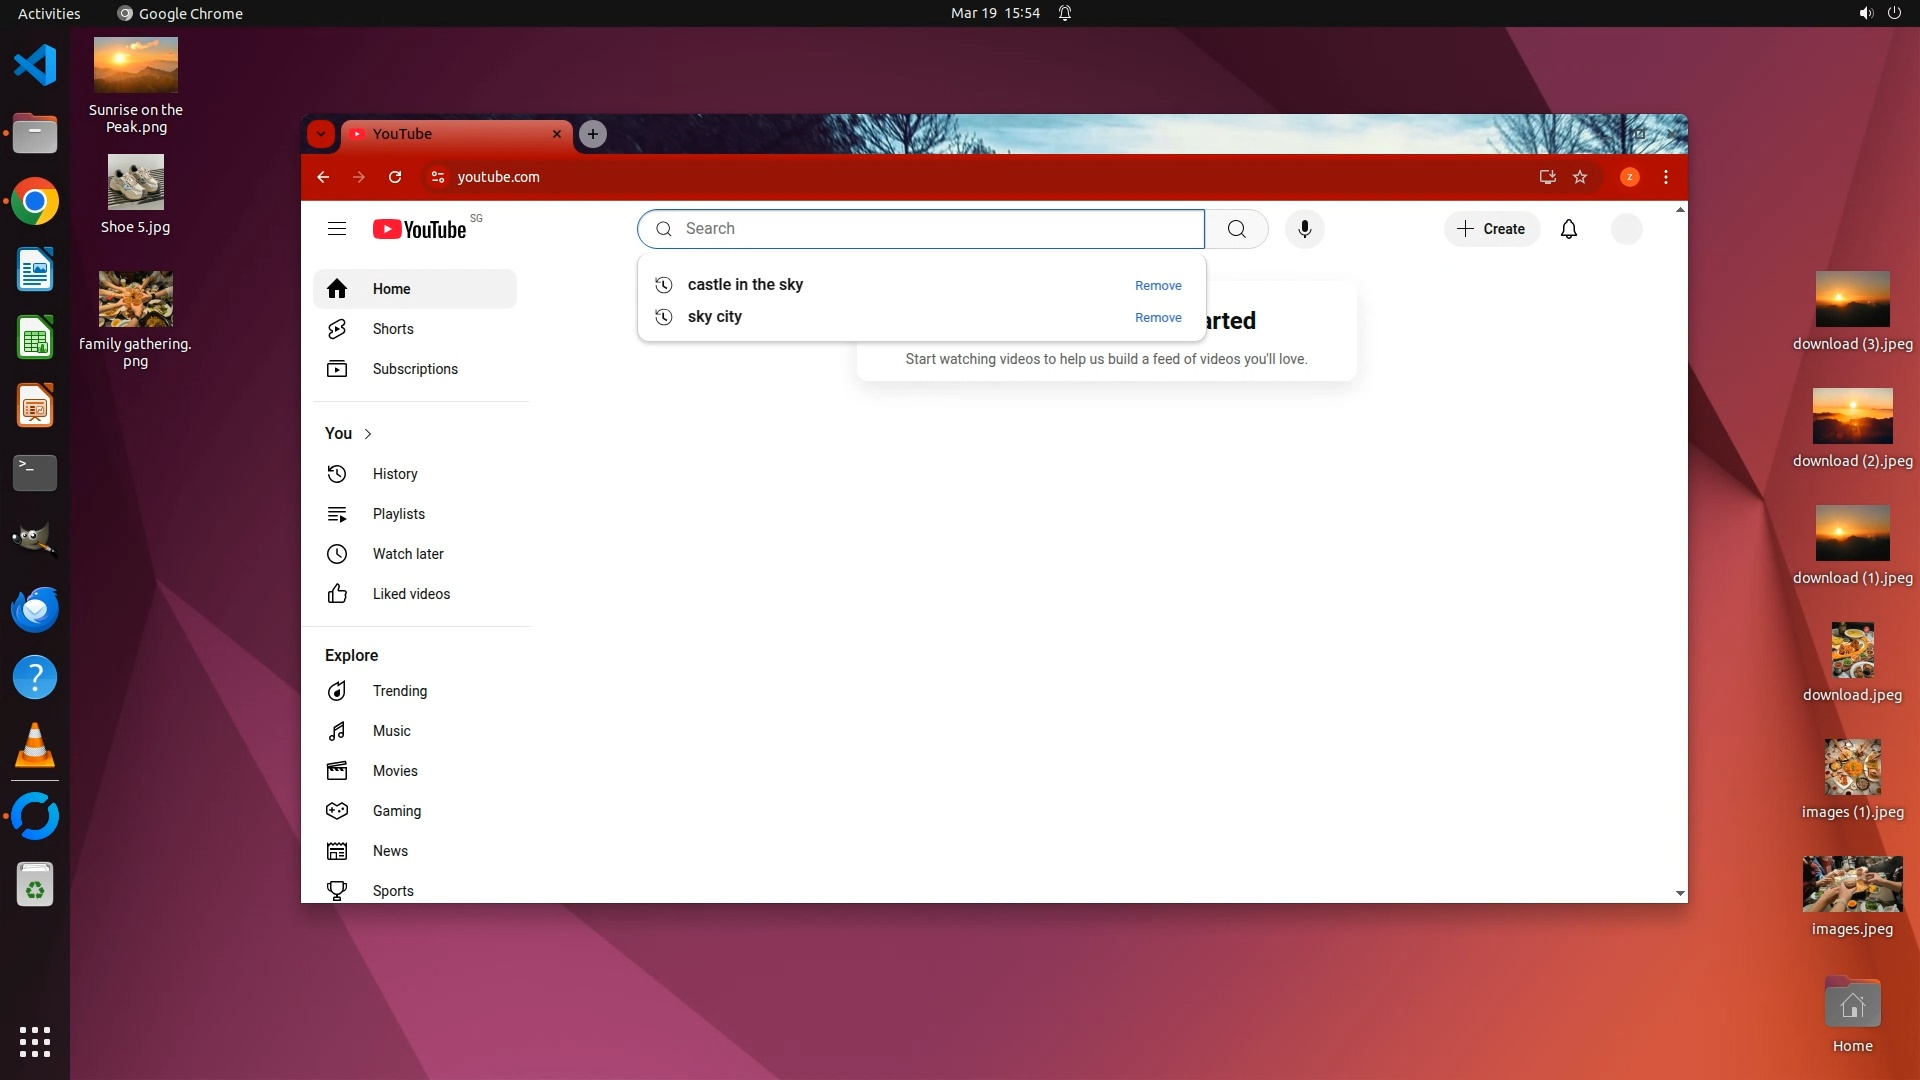Open Liked videos in sidebar

(x=410, y=594)
